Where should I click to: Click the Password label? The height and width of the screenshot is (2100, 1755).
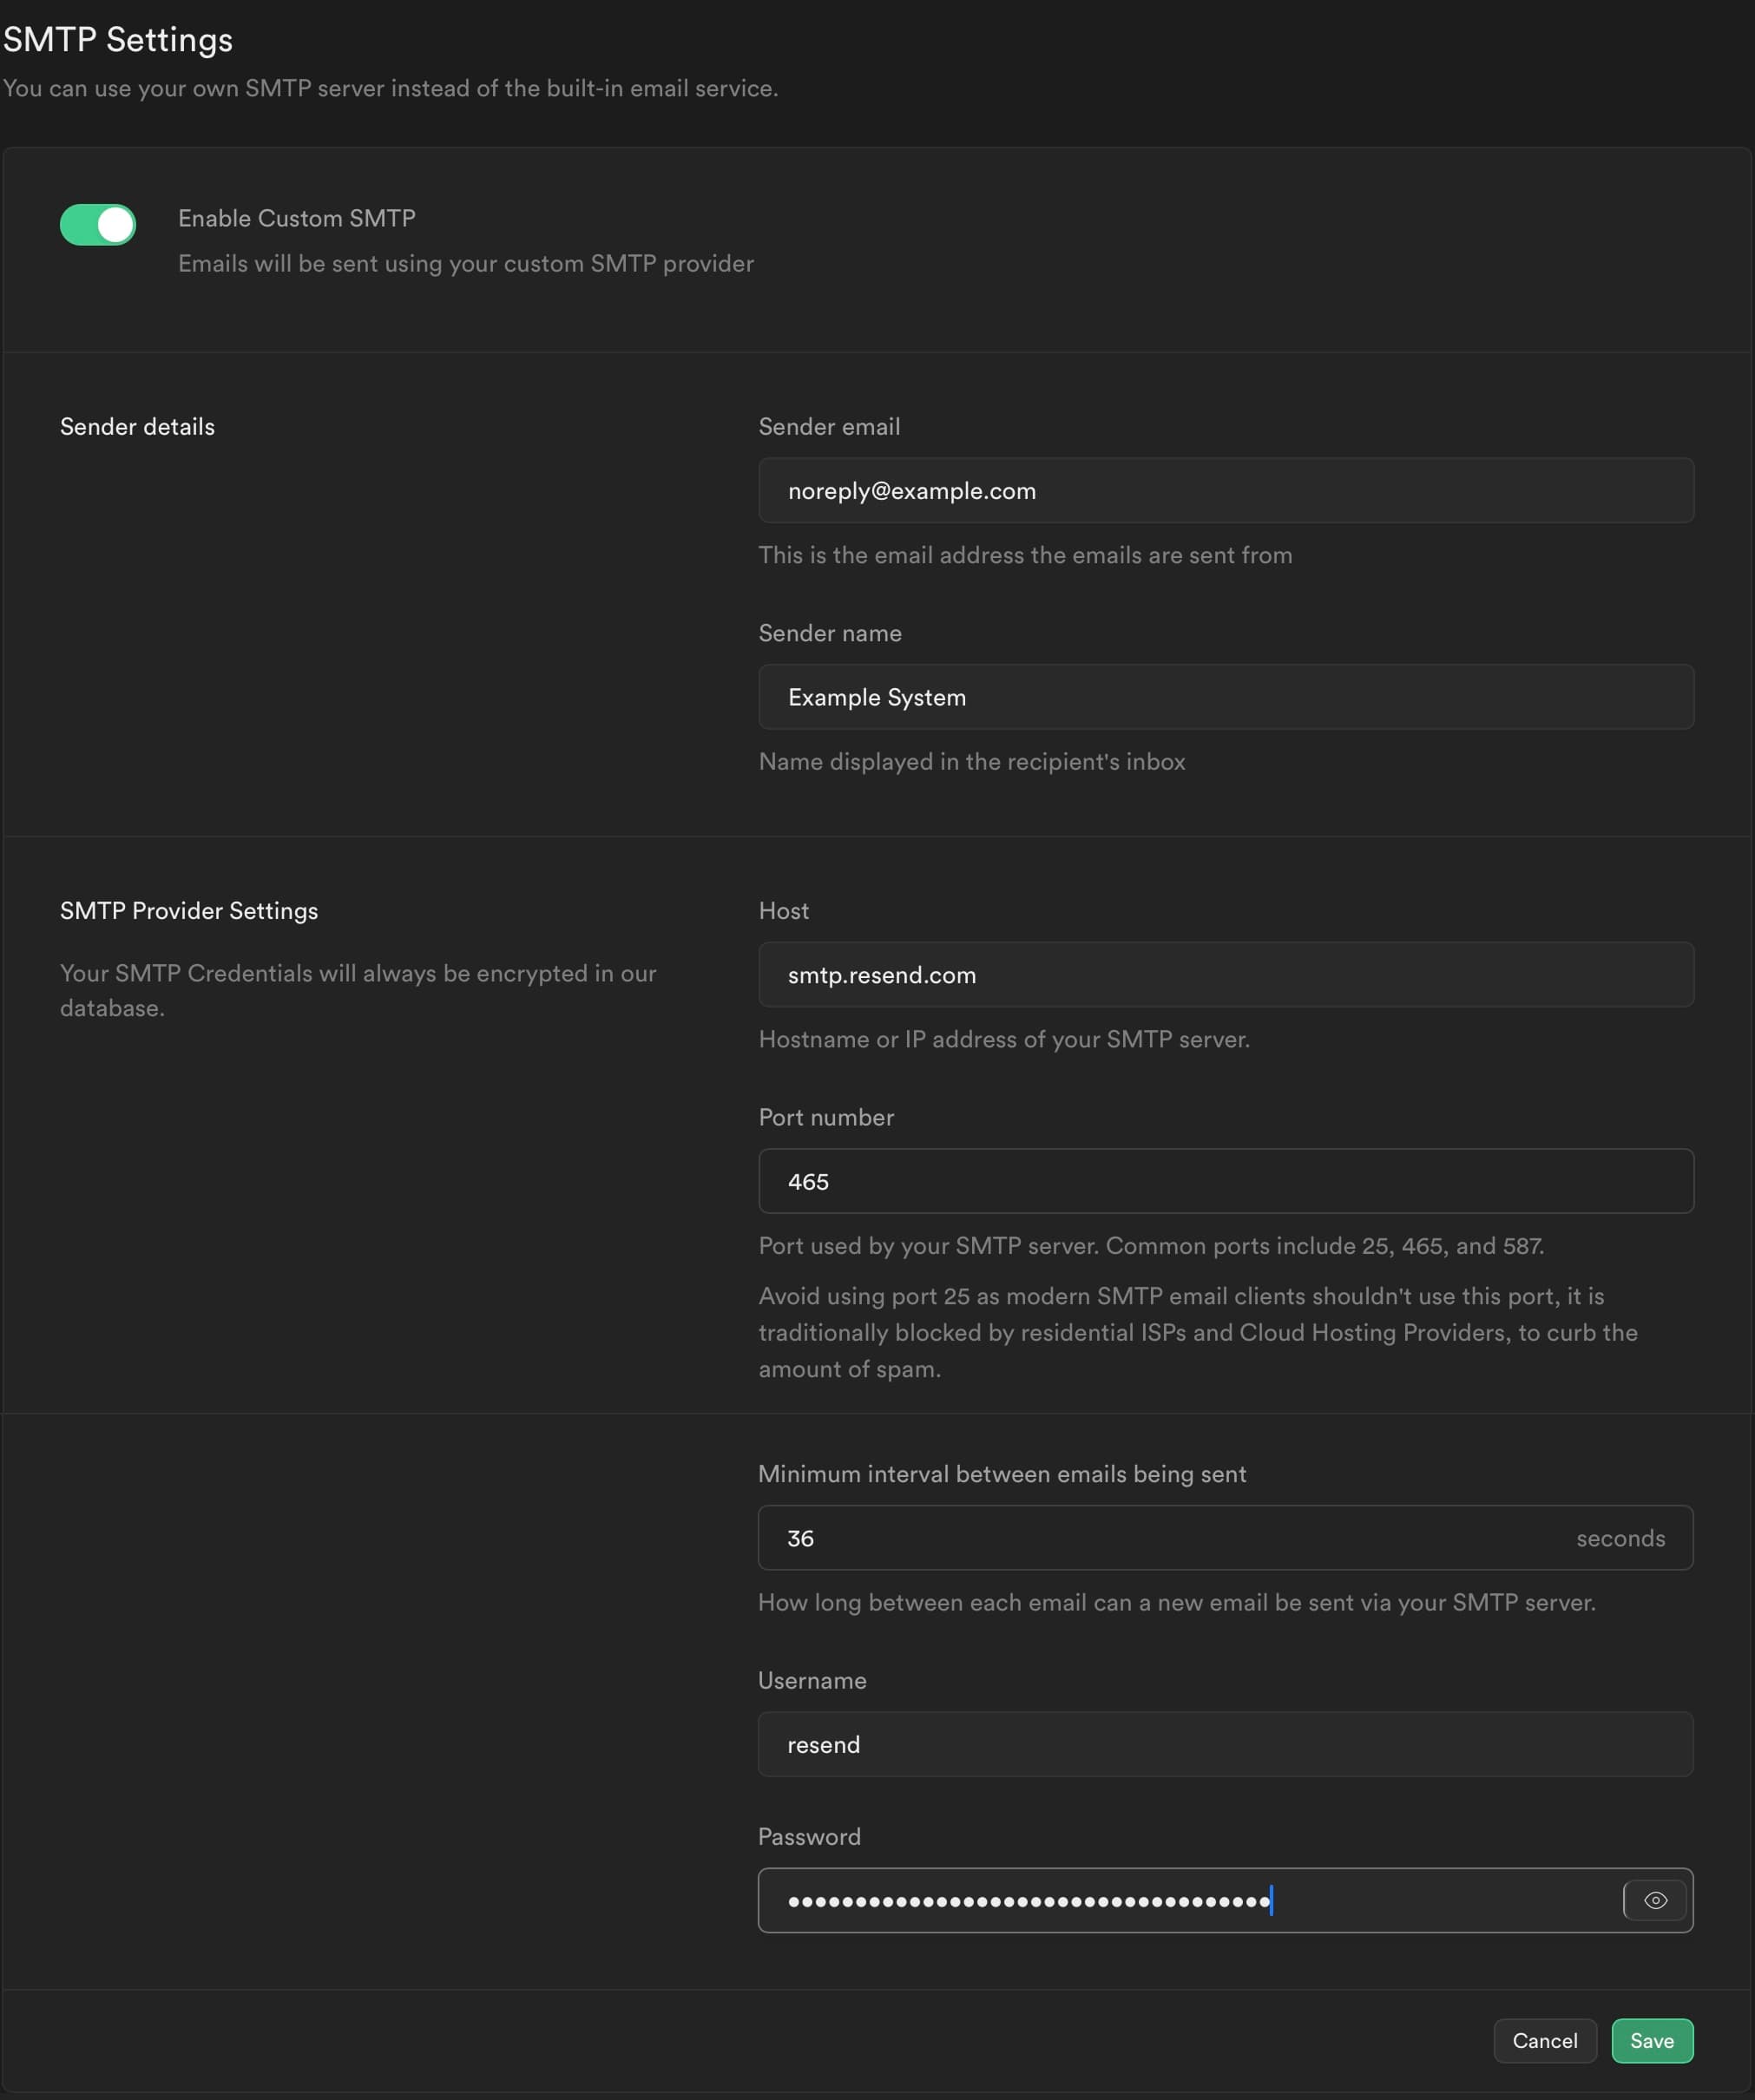coord(809,1836)
